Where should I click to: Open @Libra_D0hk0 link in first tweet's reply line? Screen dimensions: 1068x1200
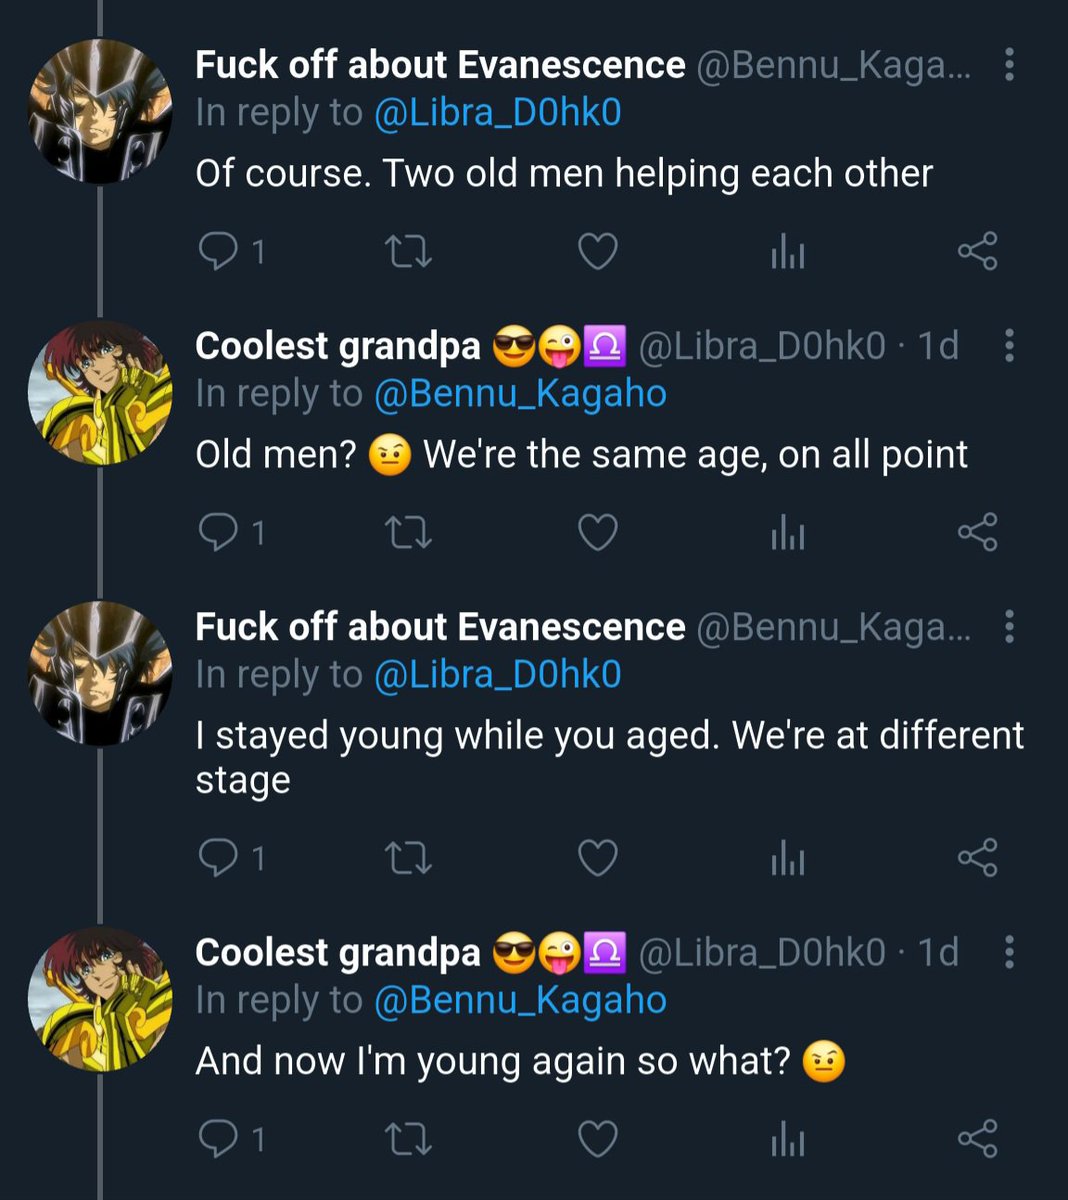[497, 113]
